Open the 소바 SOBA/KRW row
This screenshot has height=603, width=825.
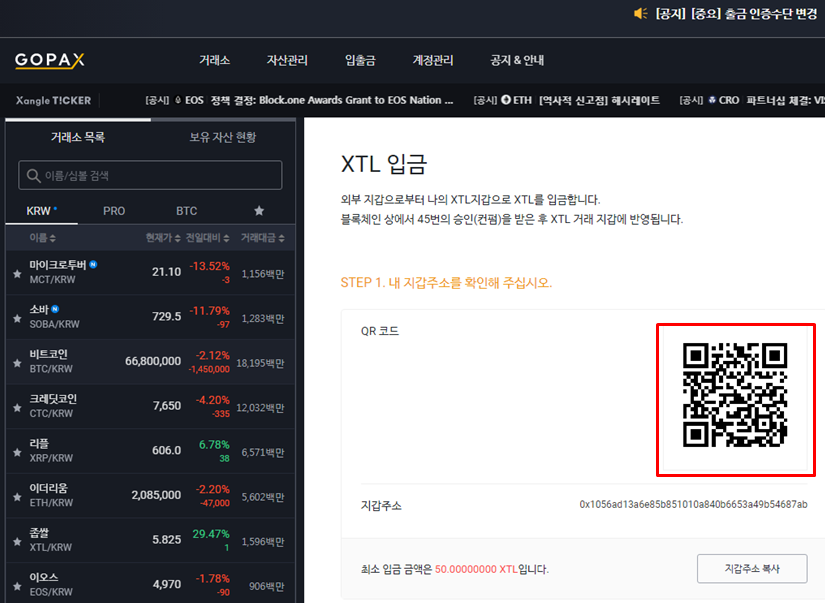[150, 317]
